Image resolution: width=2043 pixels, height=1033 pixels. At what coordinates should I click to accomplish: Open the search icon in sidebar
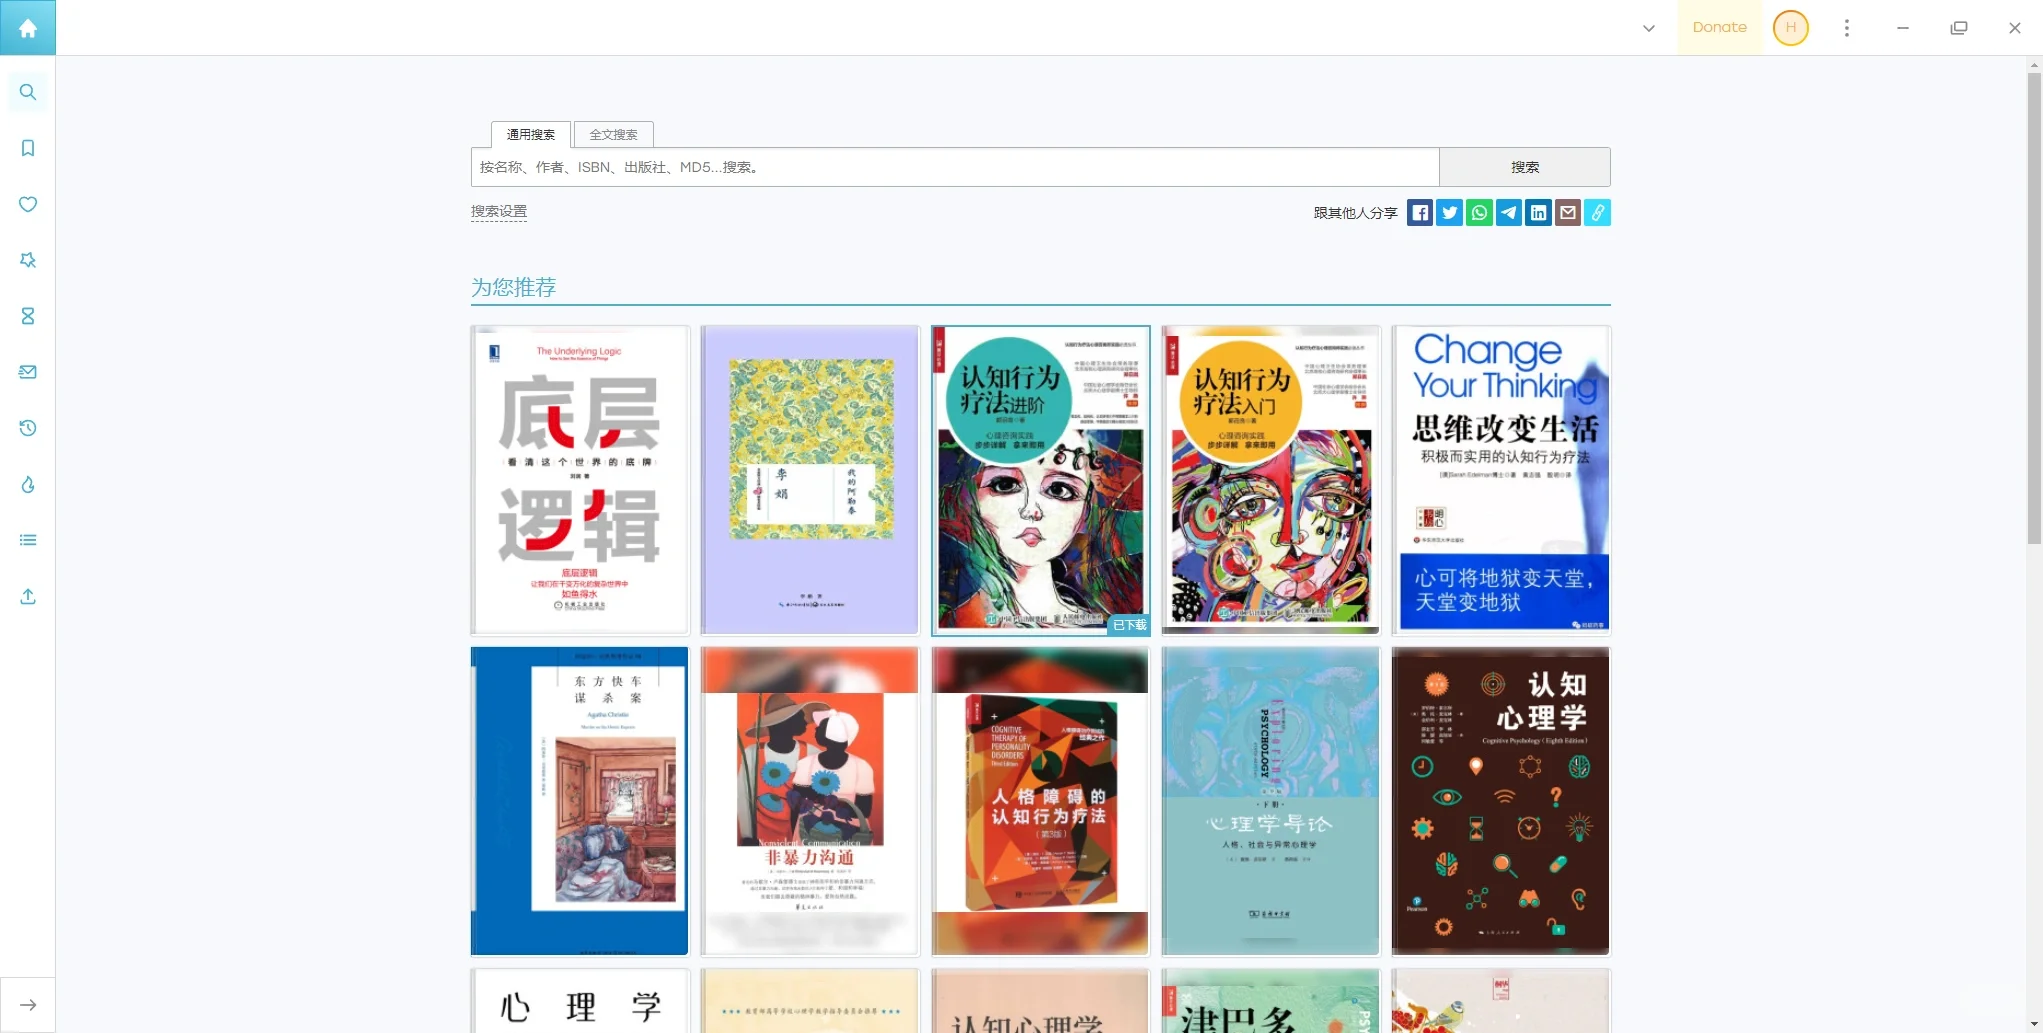[x=28, y=92]
